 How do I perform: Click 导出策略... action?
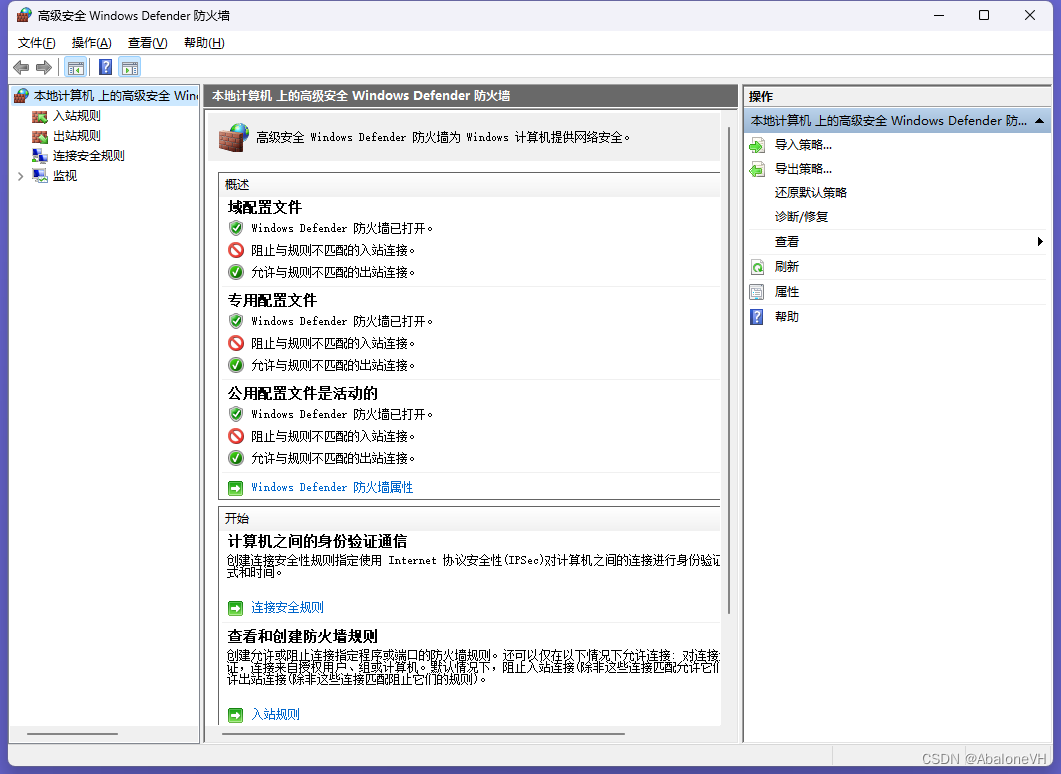pyautogui.click(x=803, y=169)
